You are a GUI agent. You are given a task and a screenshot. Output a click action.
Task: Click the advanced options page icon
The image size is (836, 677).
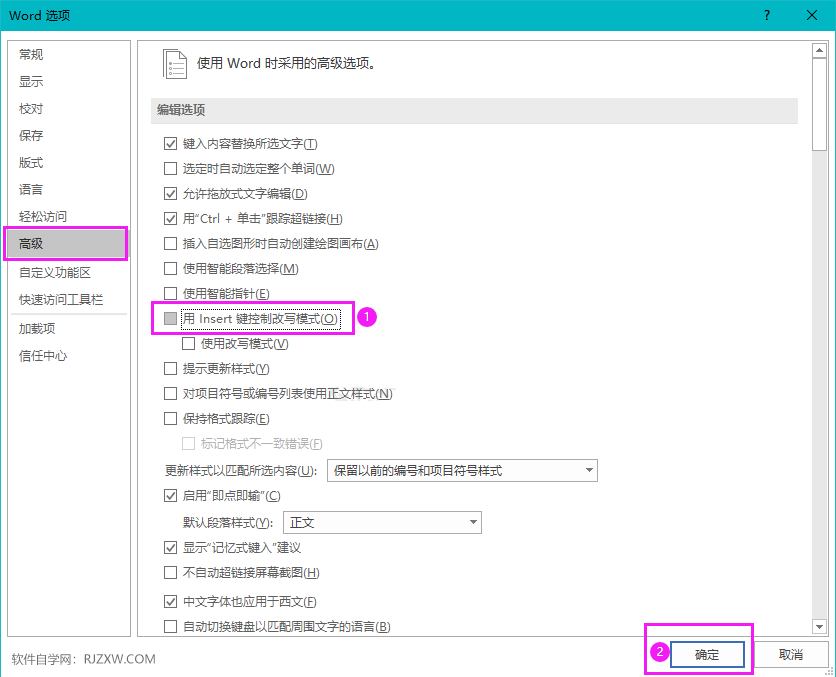(175, 62)
